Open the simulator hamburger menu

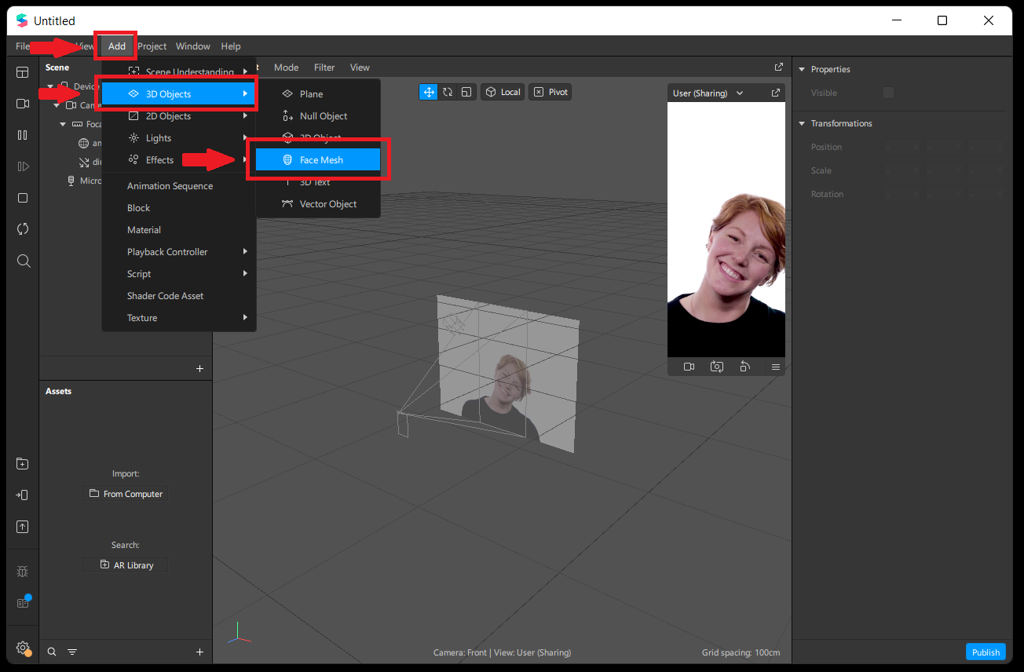pos(775,367)
